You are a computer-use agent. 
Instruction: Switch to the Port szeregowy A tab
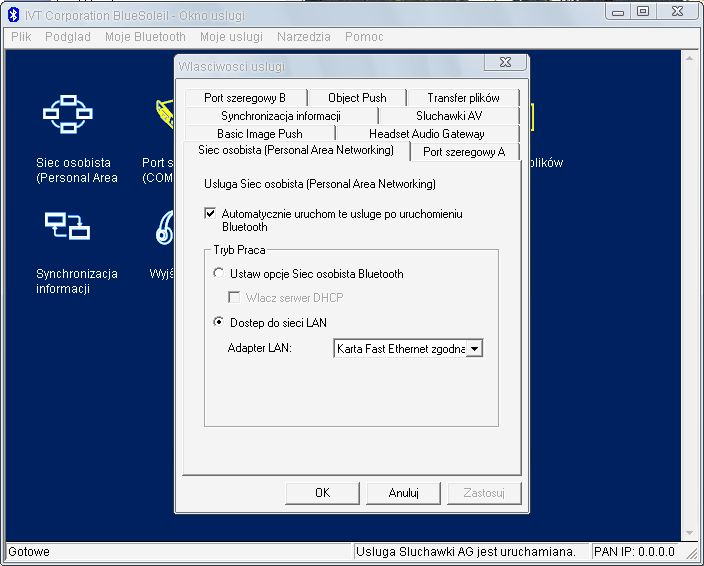click(464, 152)
